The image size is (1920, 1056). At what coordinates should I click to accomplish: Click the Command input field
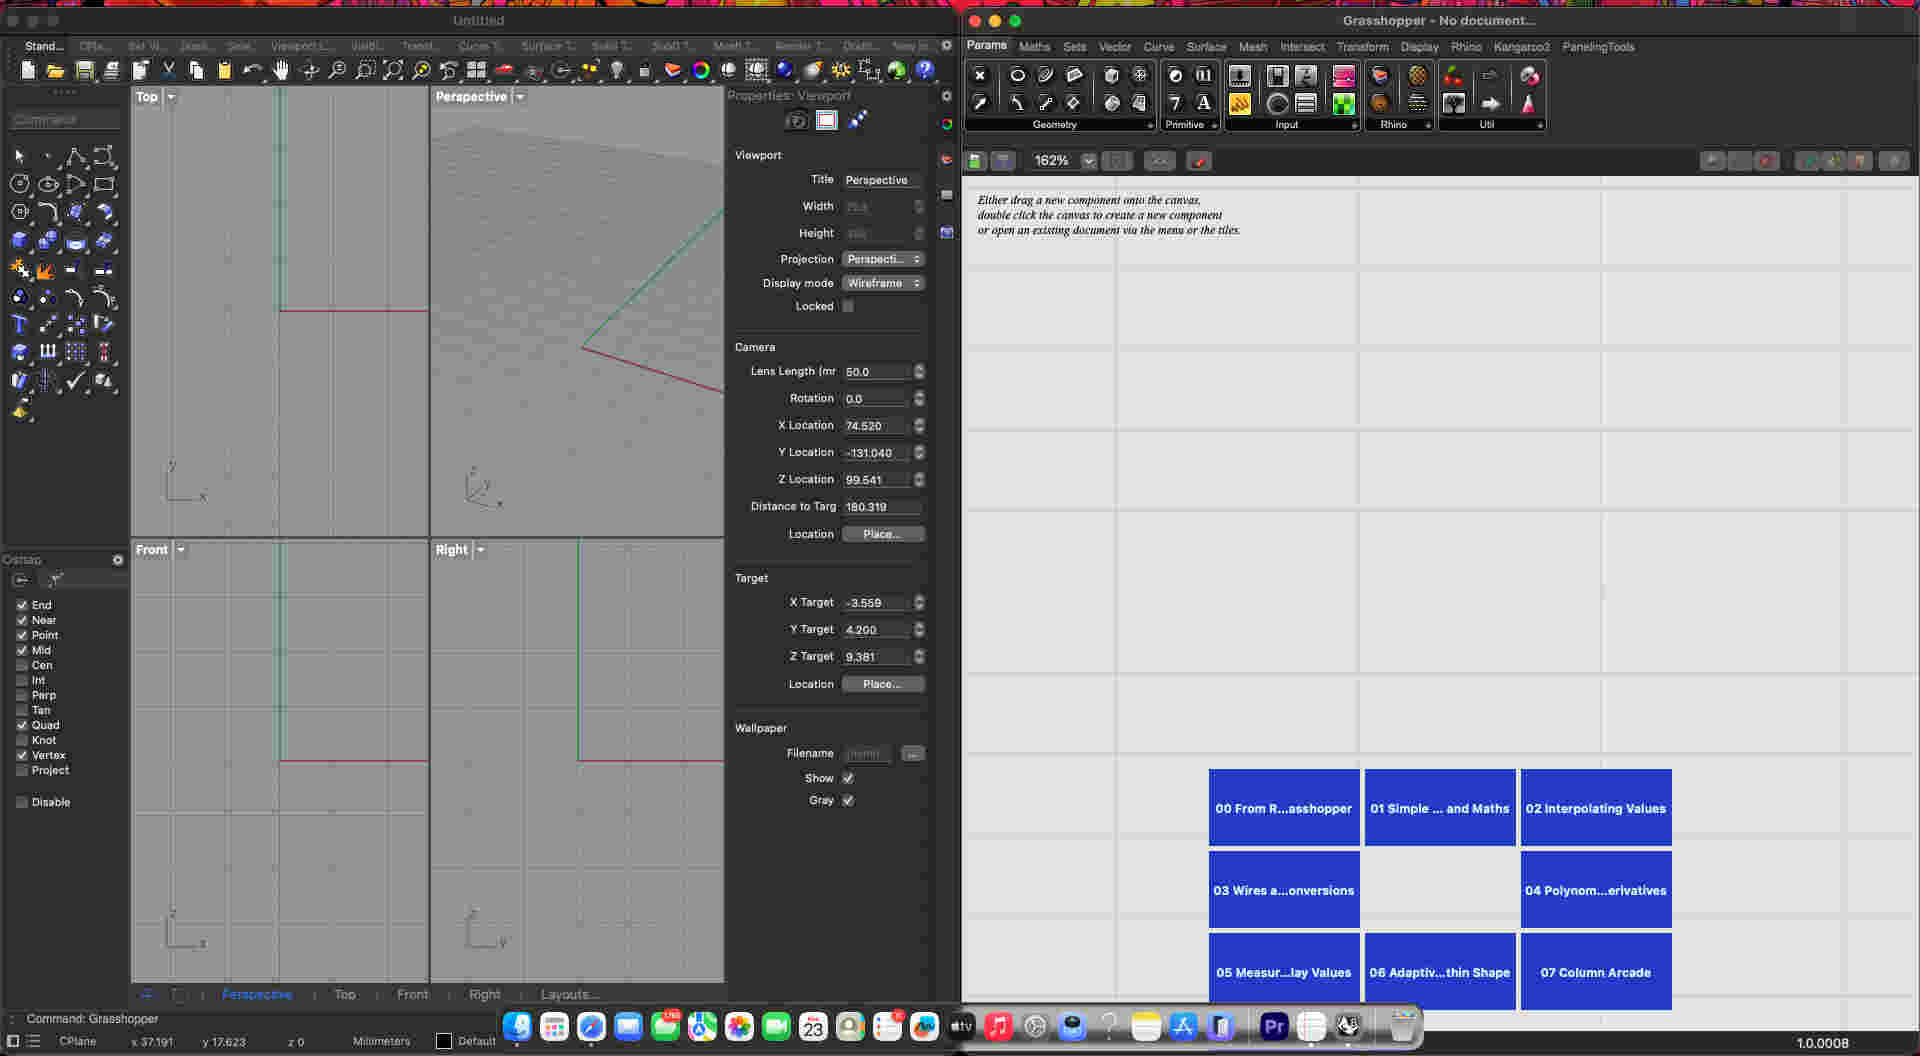pyautogui.click(x=66, y=120)
